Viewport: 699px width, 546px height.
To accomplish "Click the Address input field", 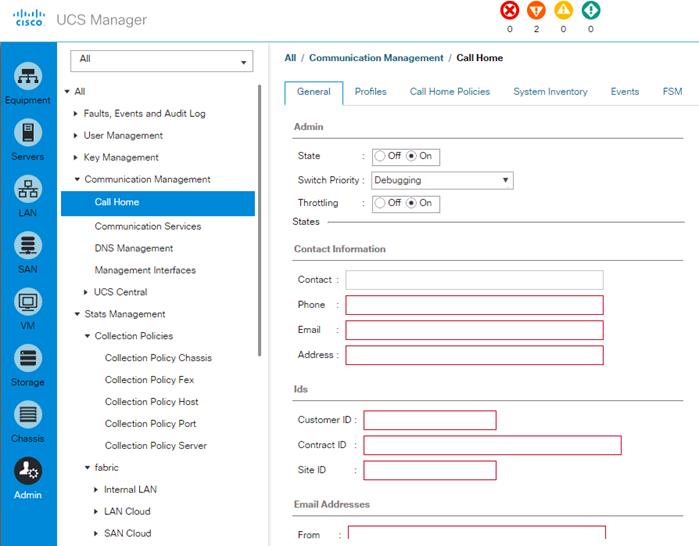I will coord(474,355).
